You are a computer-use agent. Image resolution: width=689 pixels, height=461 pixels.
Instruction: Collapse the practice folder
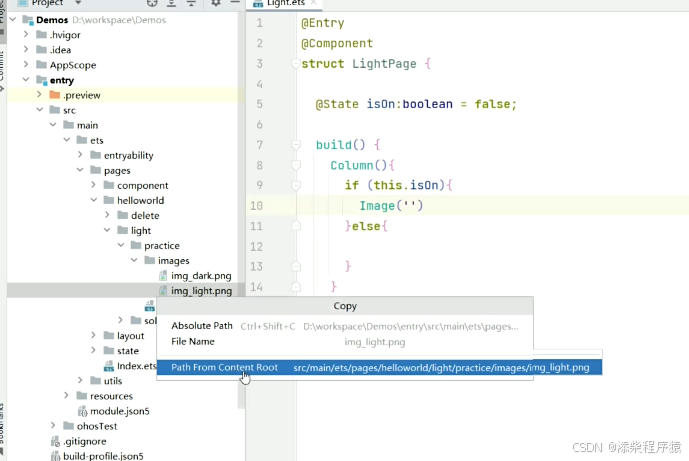pos(121,245)
